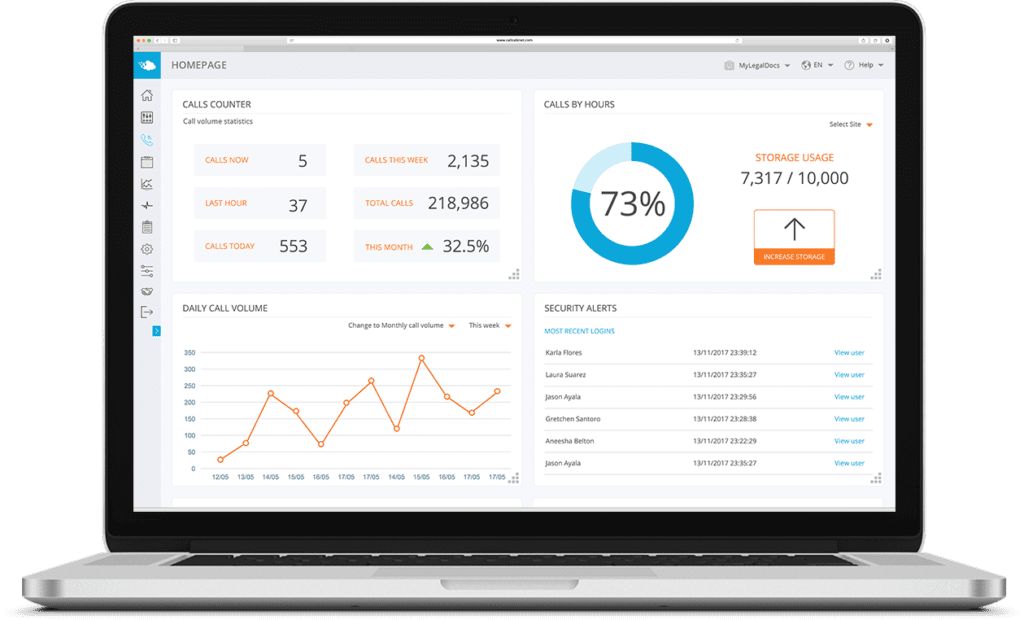Viewport: 1024px width, 620px height.
Task: Expand the Select Site dropdown
Action: pos(851,125)
